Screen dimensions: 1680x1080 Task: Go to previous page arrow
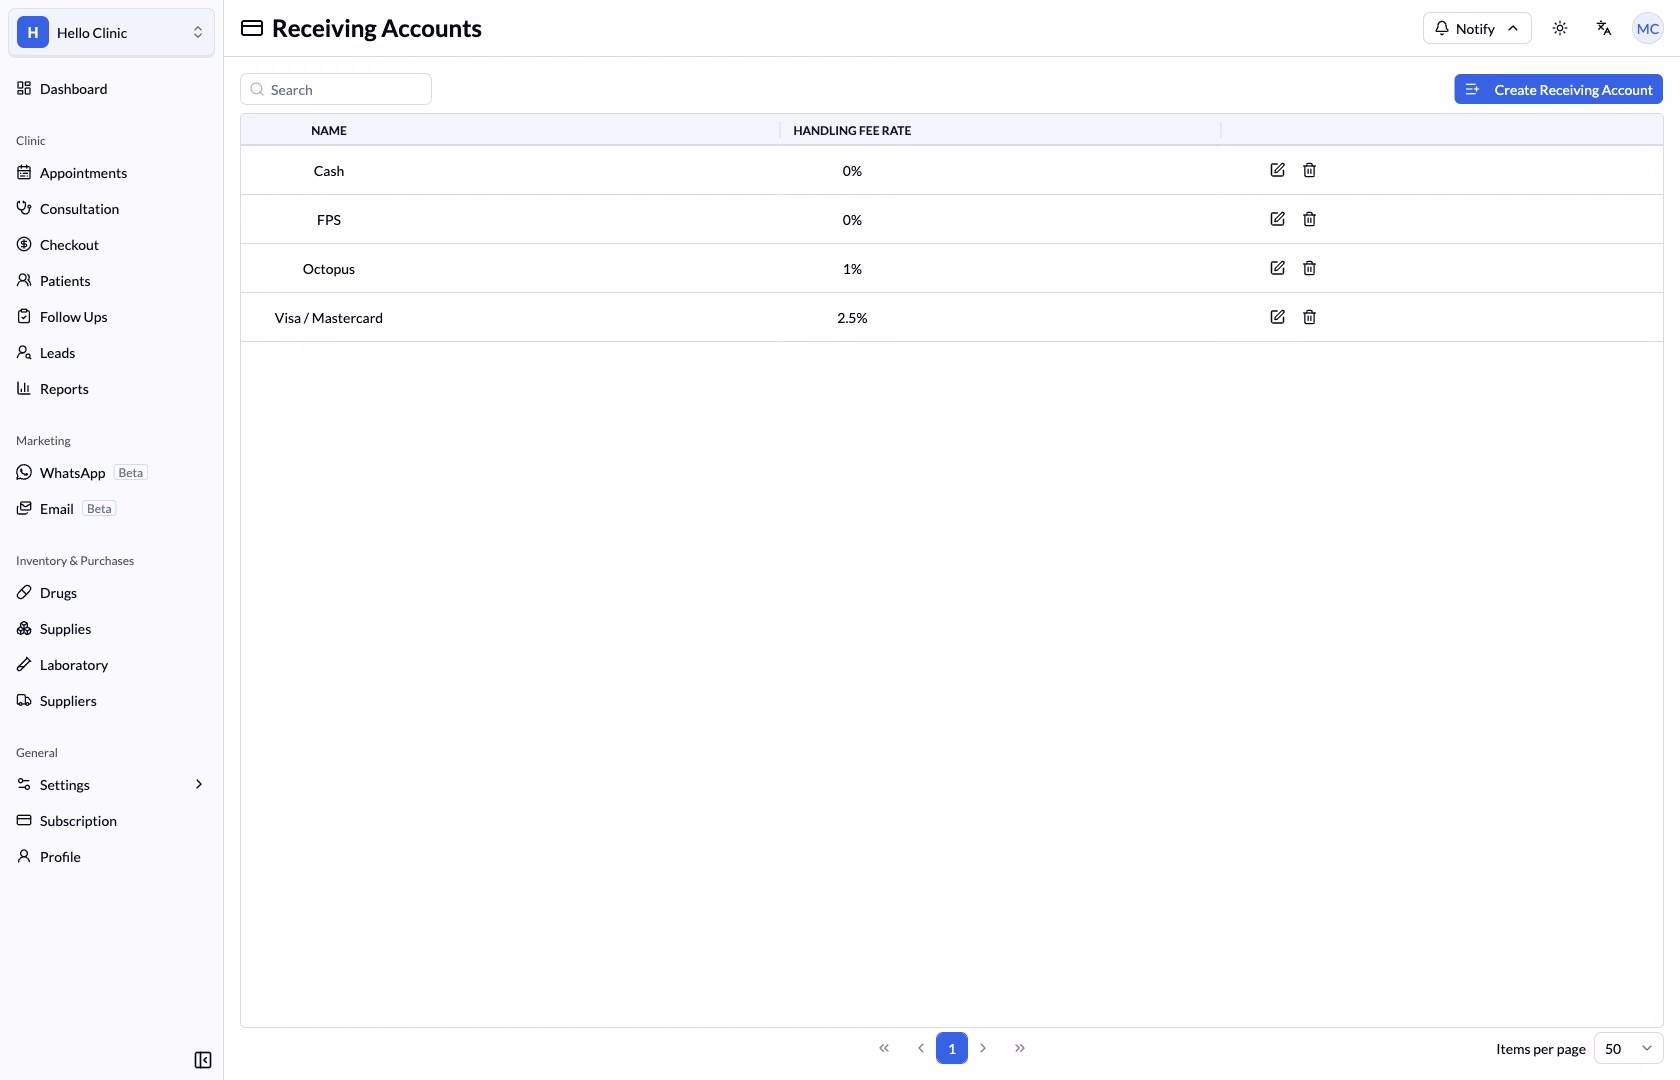tap(920, 1048)
